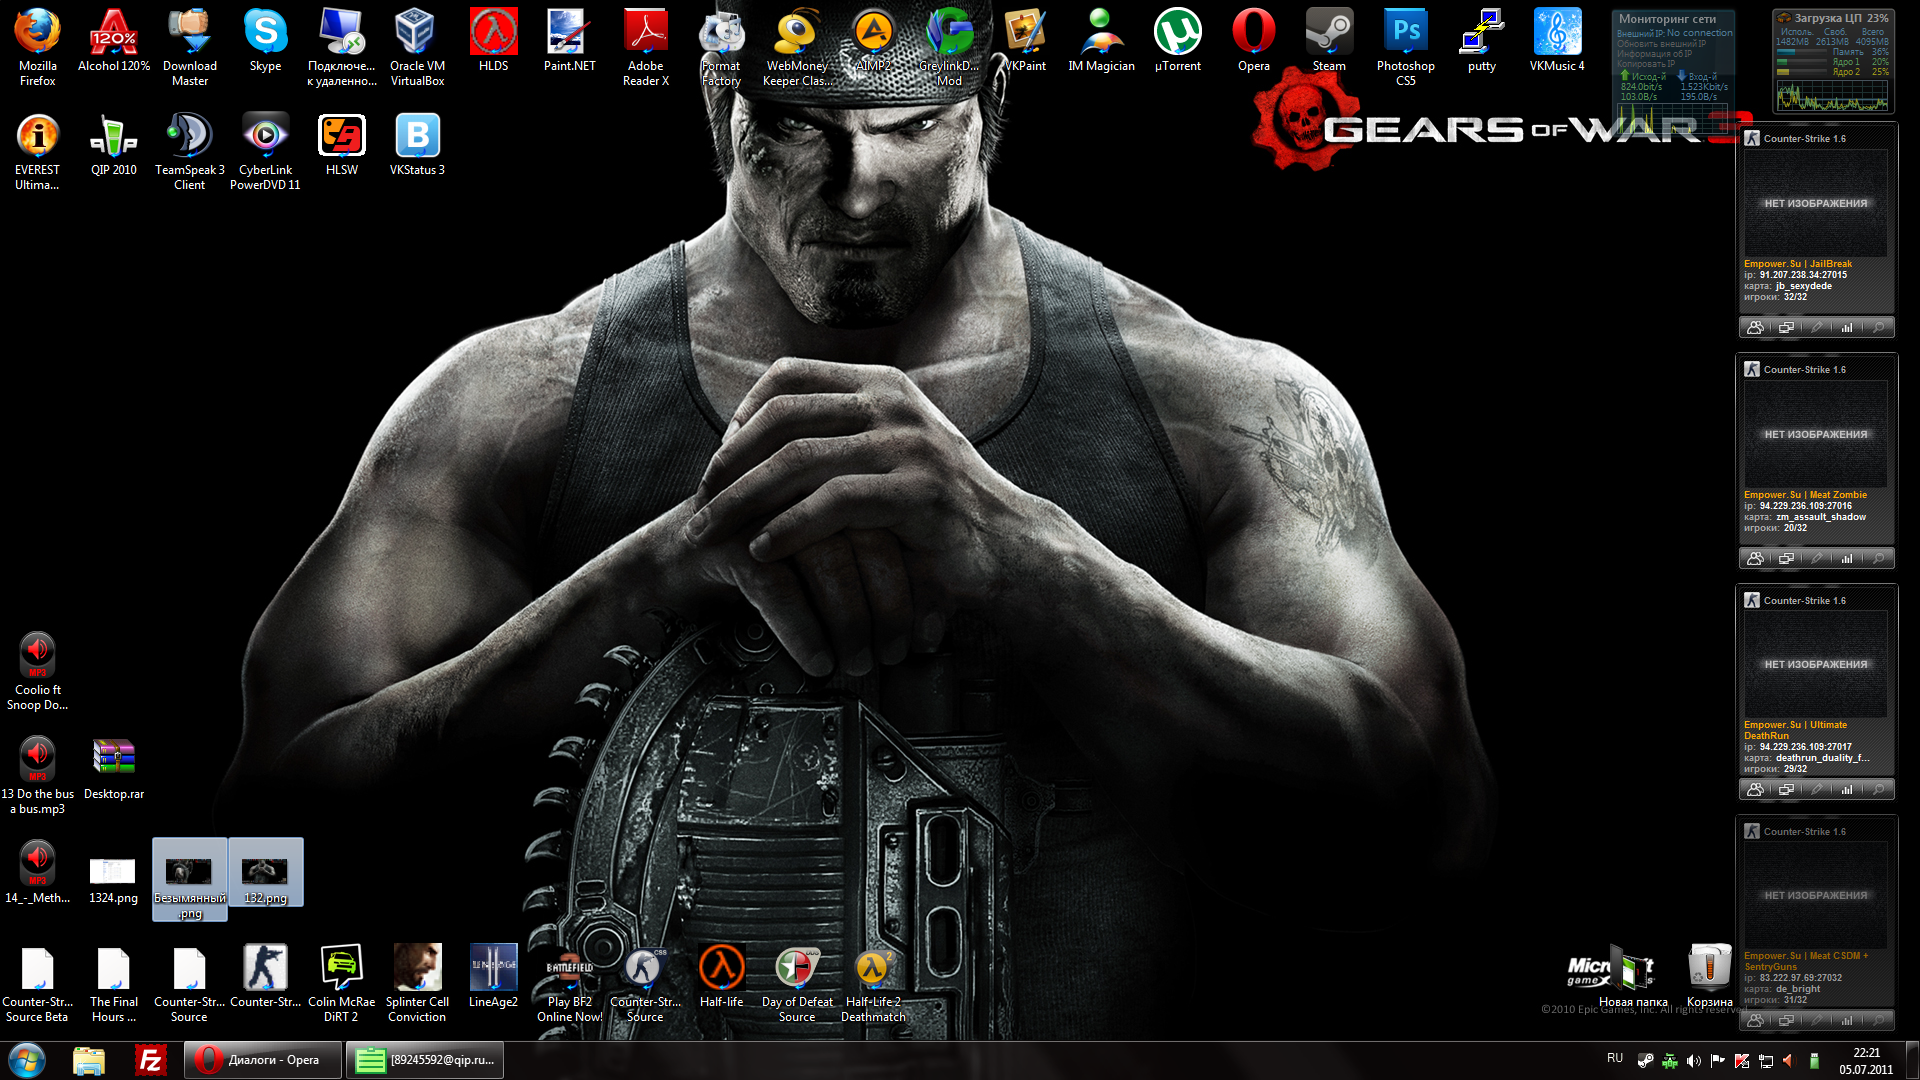Select the Day of Defeat Source icon
Image resolution: width=1920 pixels, height=1080 pixels.
(797, 983)
